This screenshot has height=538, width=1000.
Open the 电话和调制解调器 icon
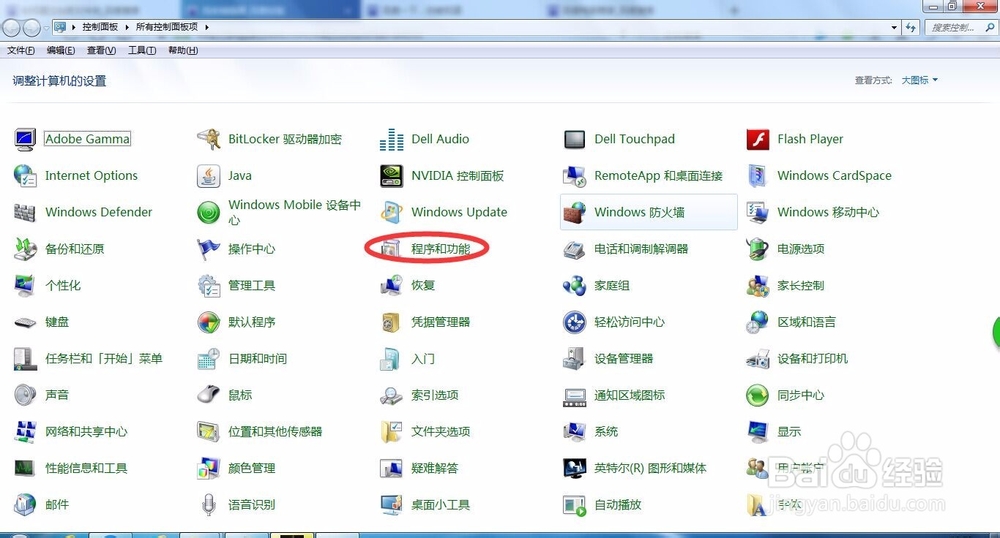[574, 249]
